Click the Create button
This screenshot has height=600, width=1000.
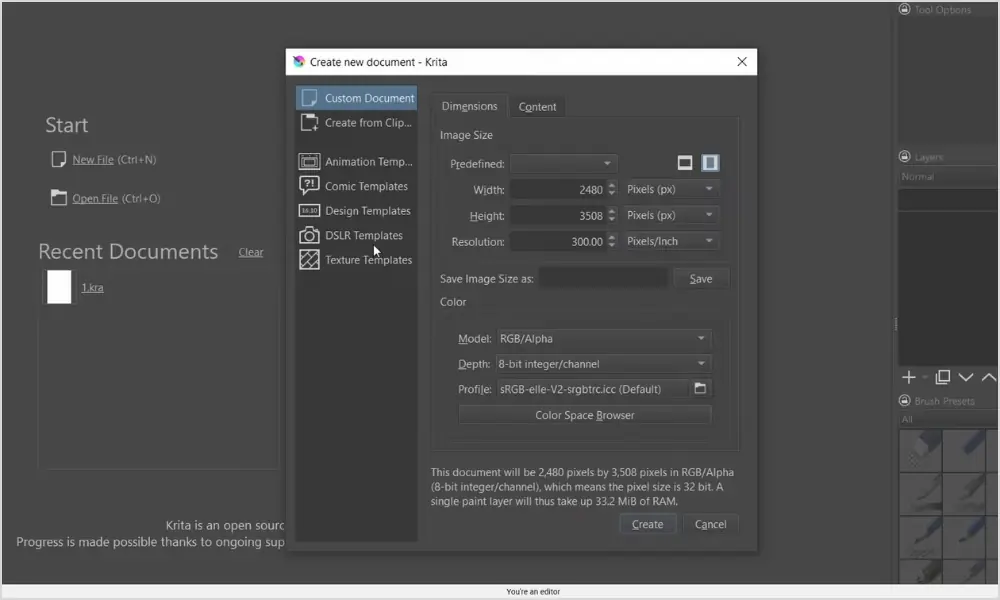click(647, 523)
